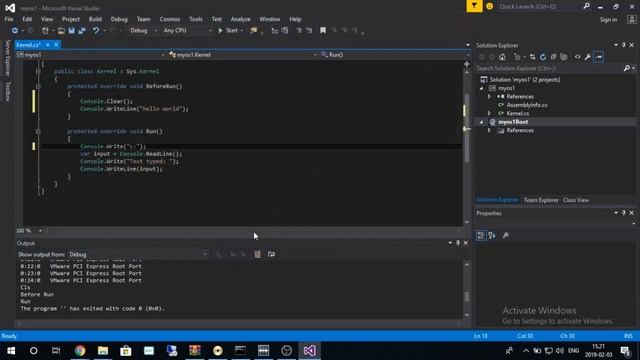This screenshot has height=360, width=640.
Task: Open the notifications flag icon
Action: (x=474, y=6)
